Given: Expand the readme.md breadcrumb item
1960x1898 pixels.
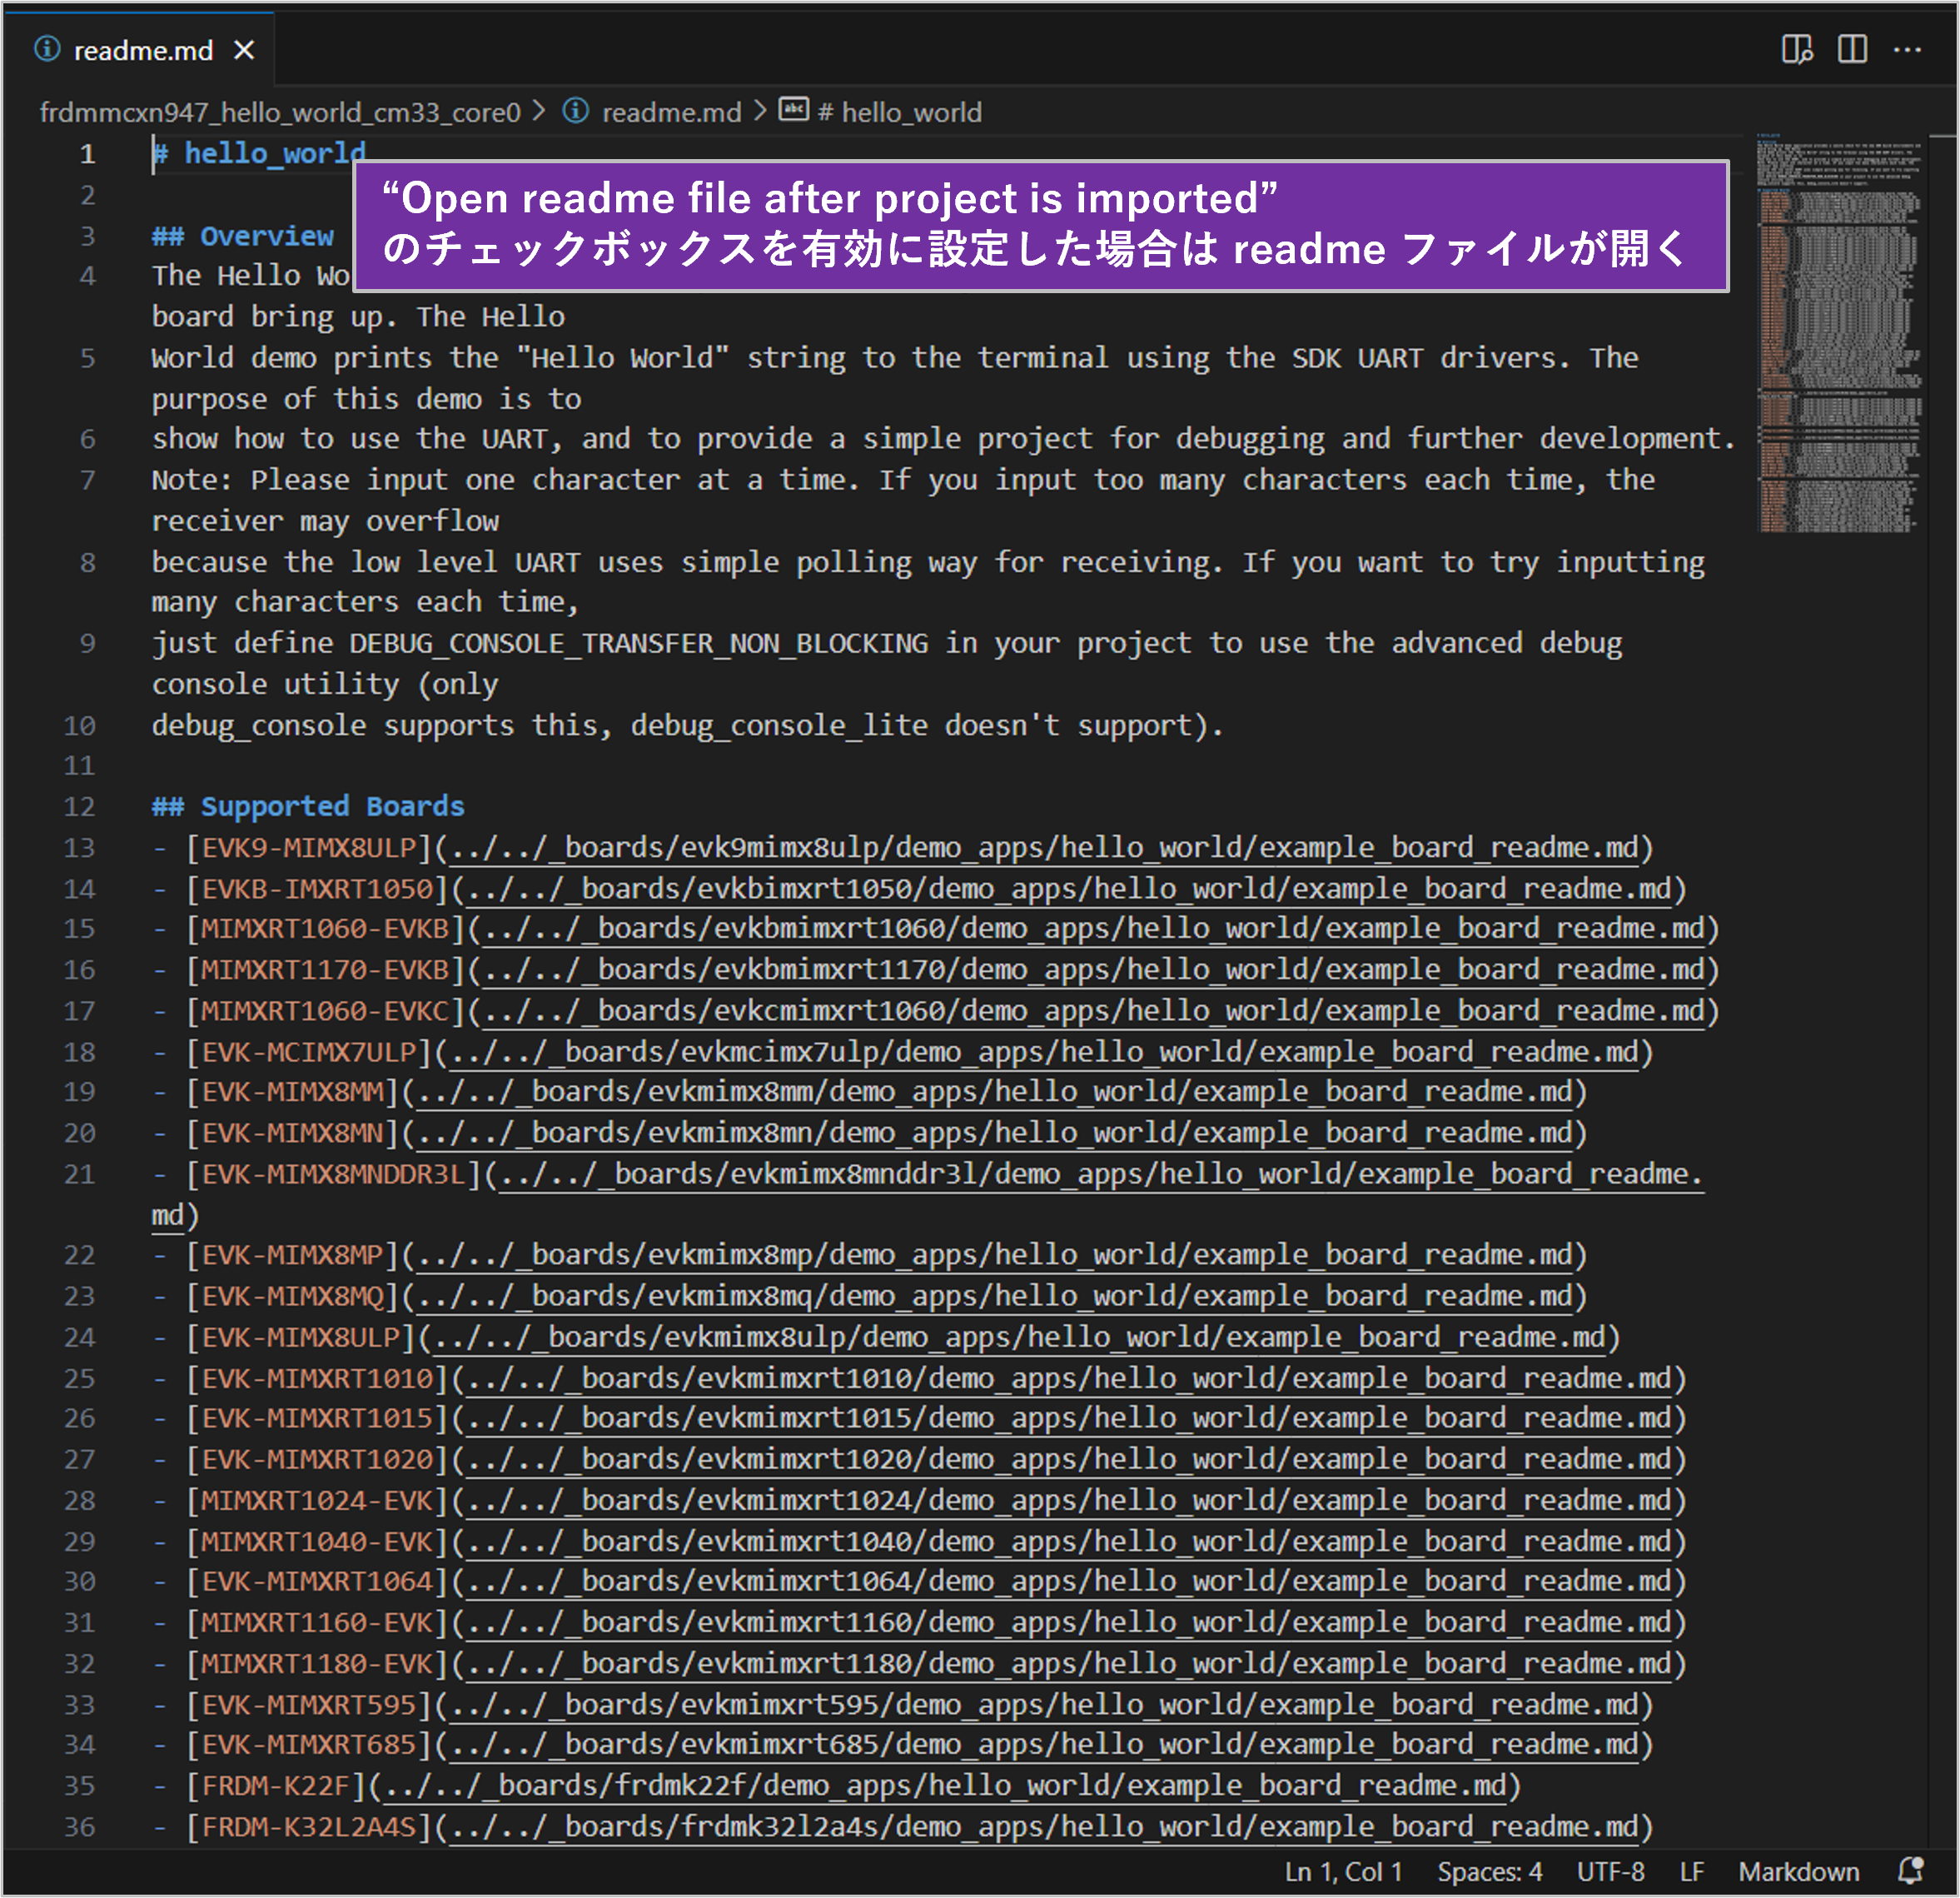Looking at the screenshot, I should pyautogui.click(x=671, y=112).
